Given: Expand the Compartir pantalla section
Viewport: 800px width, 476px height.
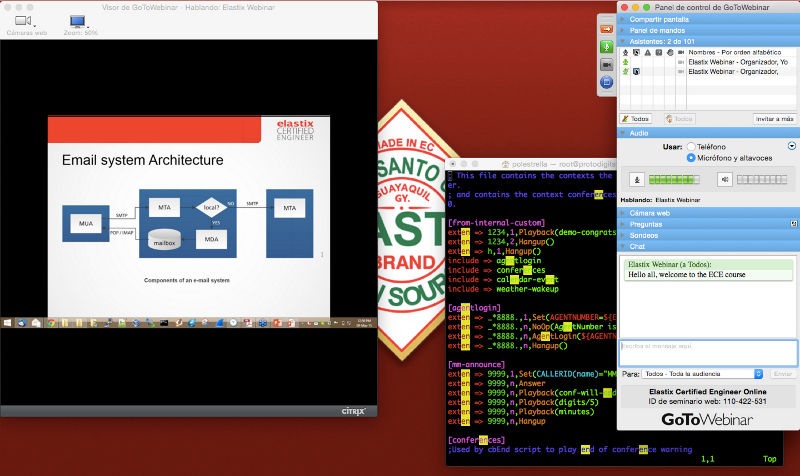Looking at the screenshot, I should tap(657, 19).
